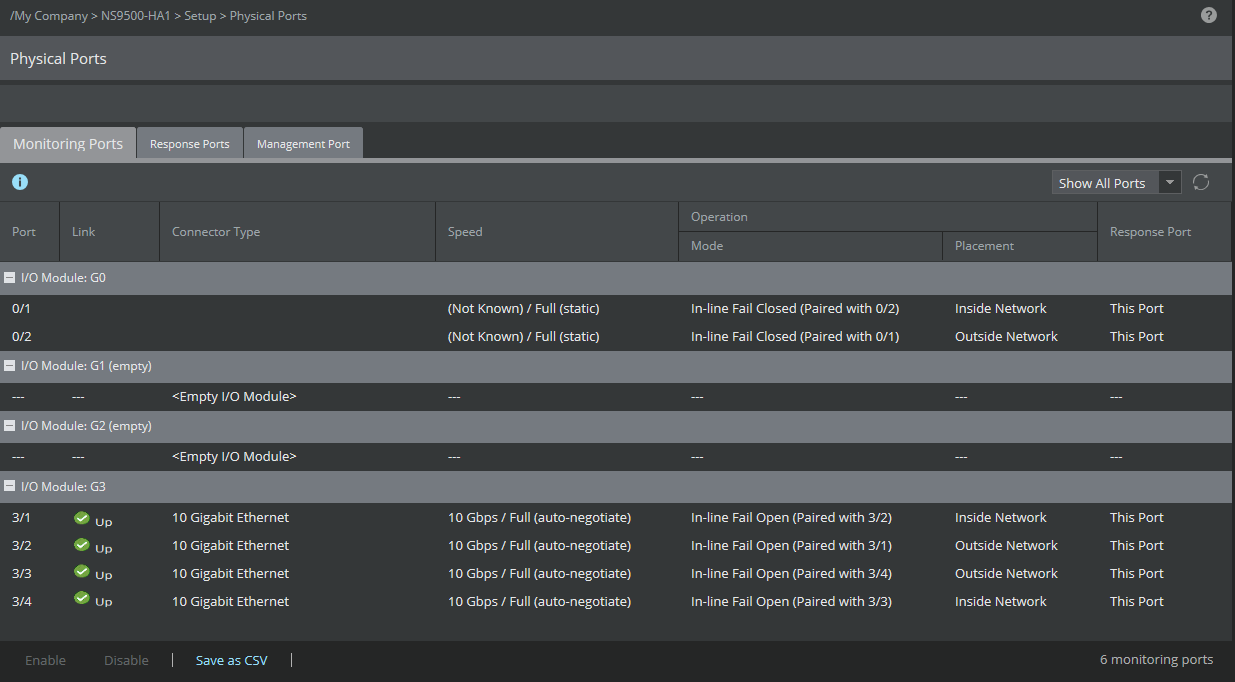Image resolution: width=1235 pixels, height=682 pixels.
Task: Select port 3/4 in the table
Action: 616,602
